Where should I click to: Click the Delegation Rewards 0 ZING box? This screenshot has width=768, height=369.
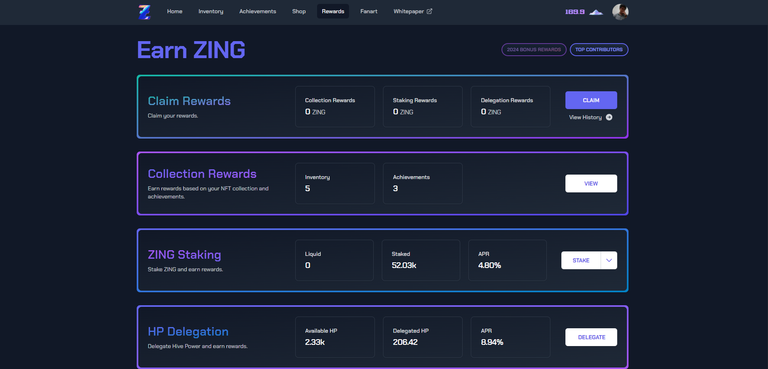510,106
